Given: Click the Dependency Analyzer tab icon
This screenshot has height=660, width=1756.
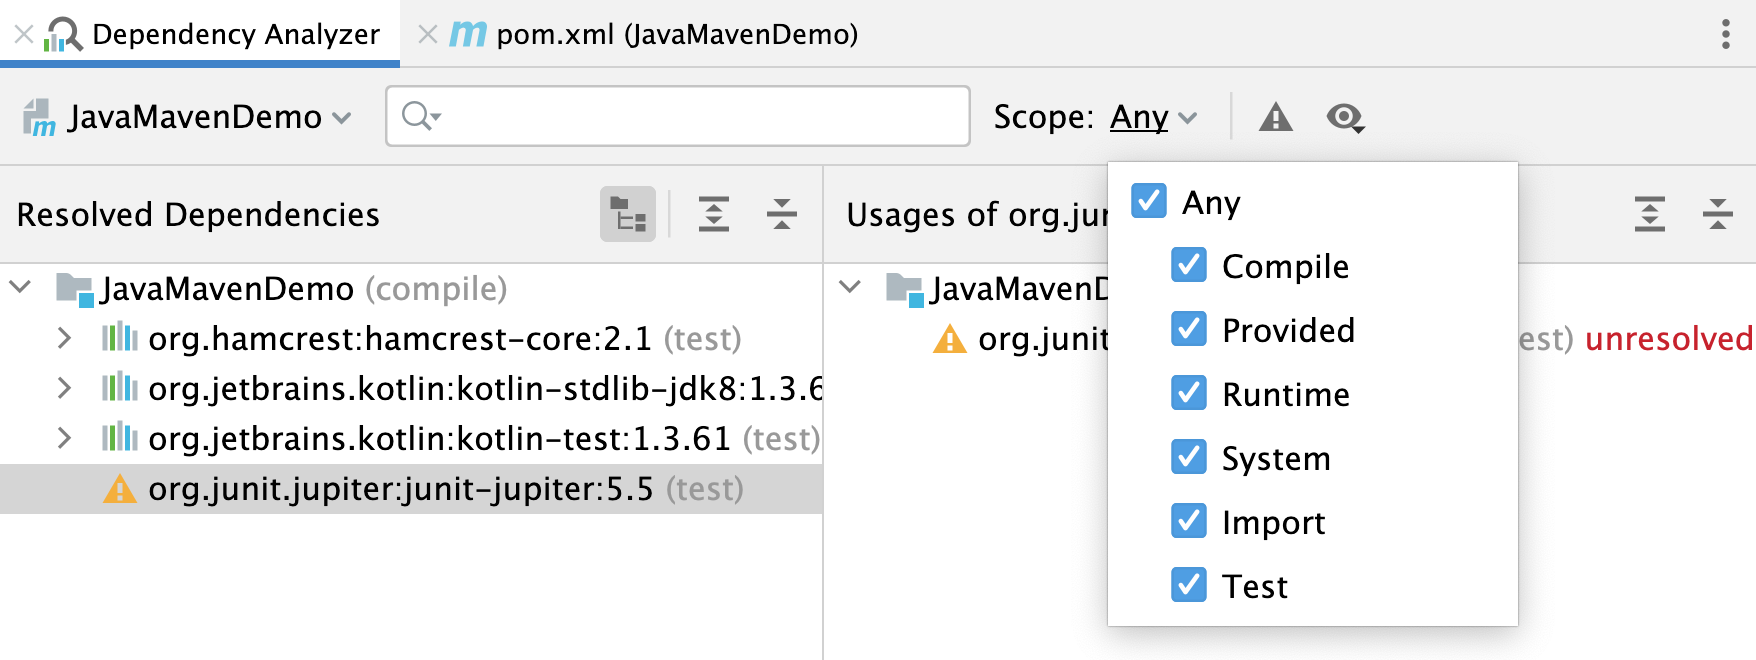Looking at the screenshot, I should pyautogui.click(x=63, y=35).
